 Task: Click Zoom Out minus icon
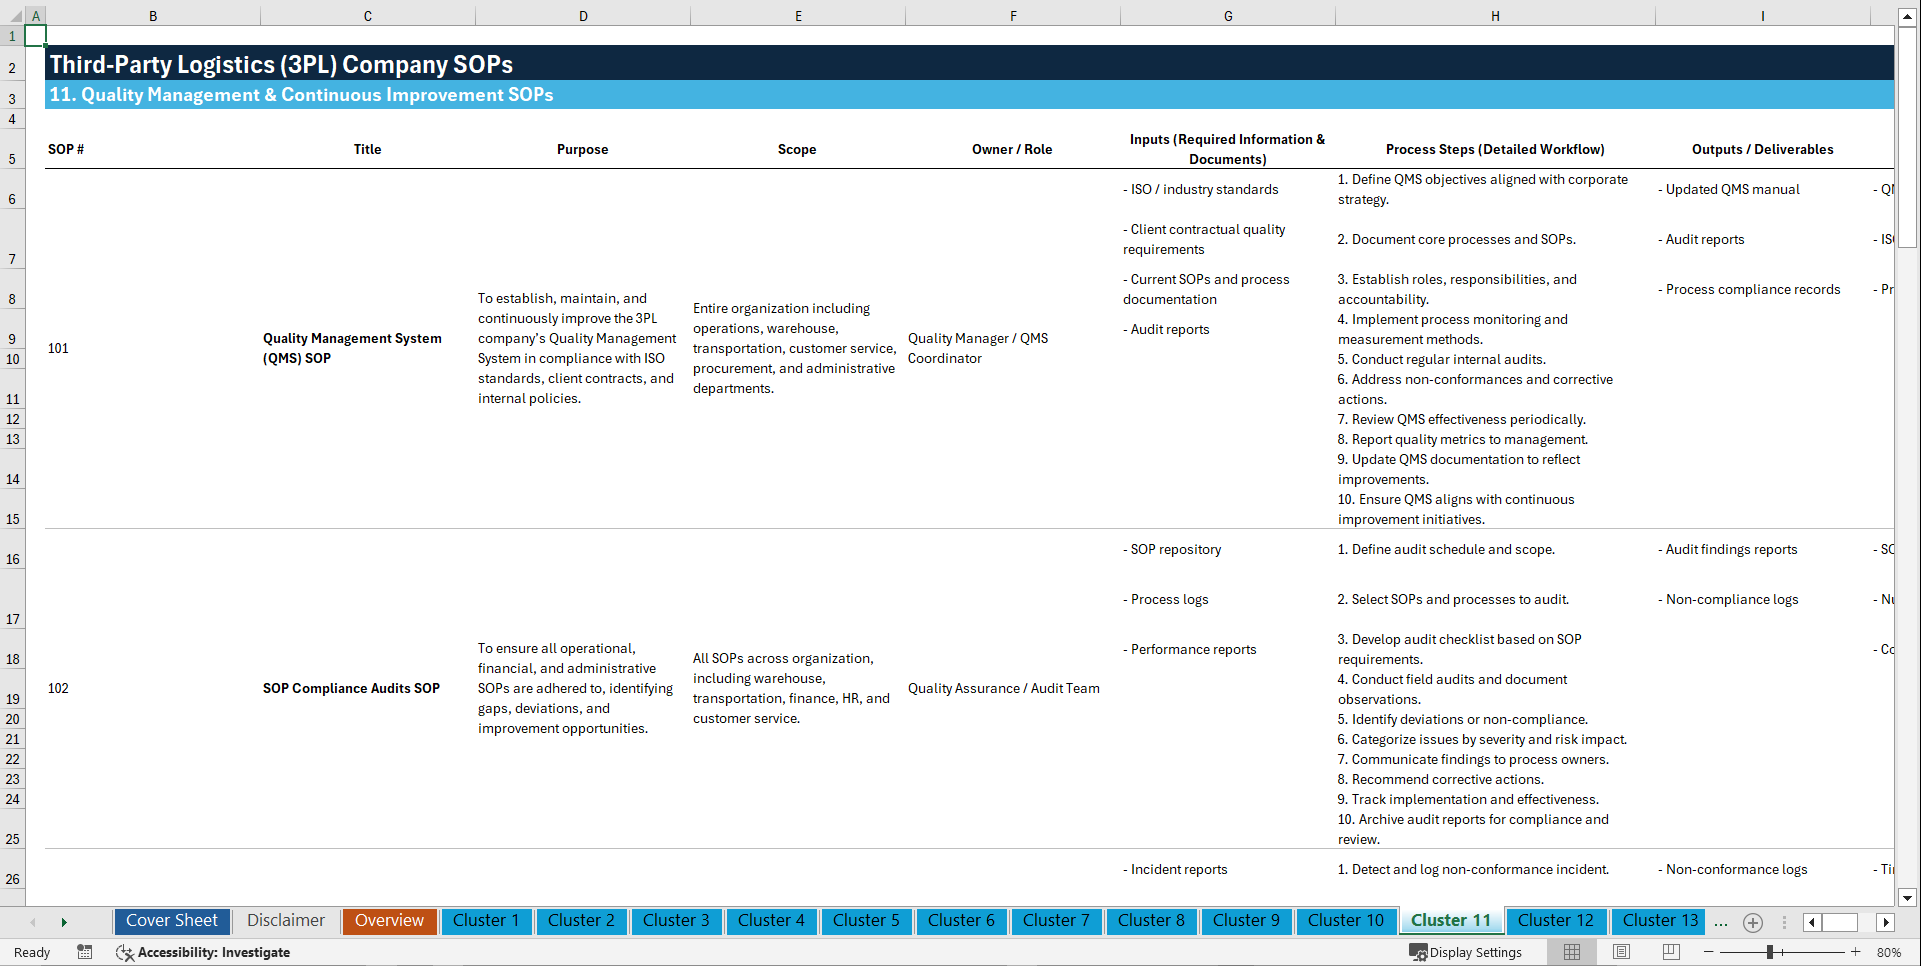(x=1710, y=952)
